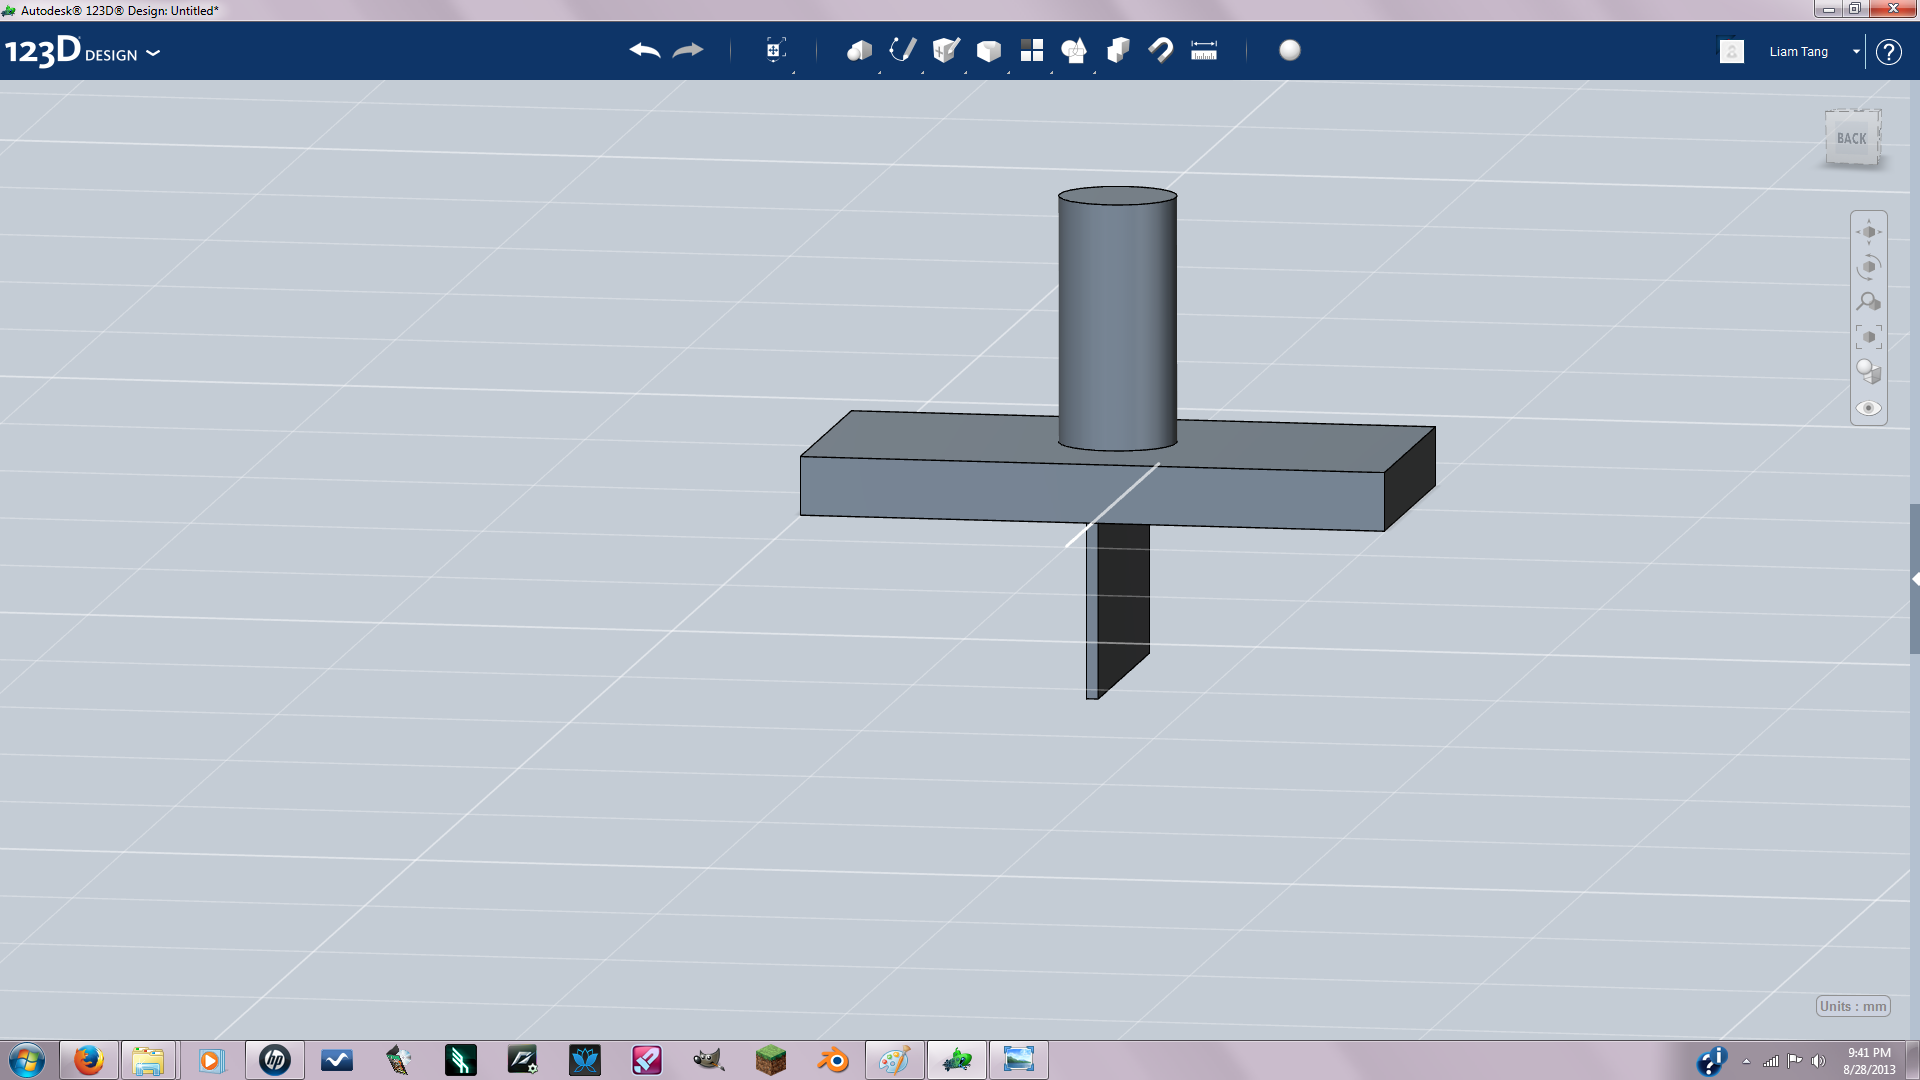Open the 123D Design application menu
1920x1080 pixels.
pyautogui.click(x=82, y=51)
